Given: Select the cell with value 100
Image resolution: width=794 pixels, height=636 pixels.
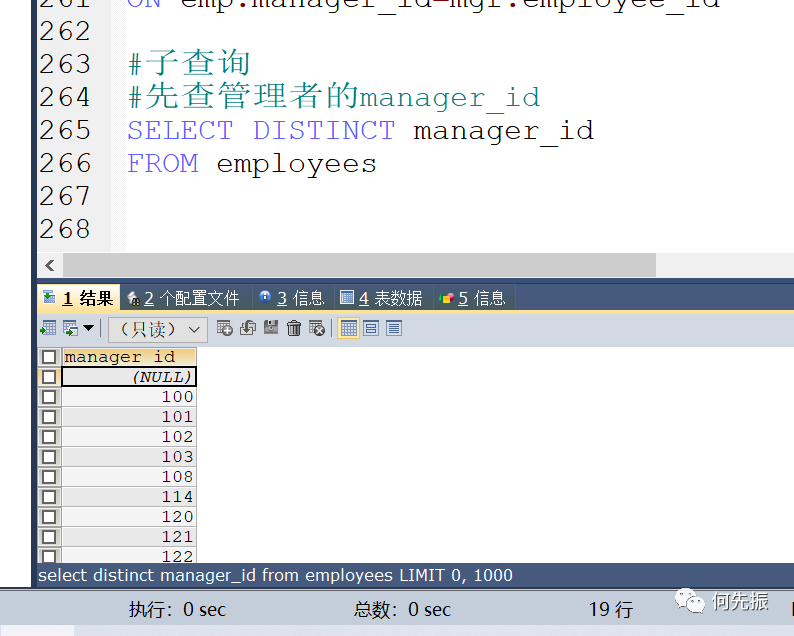Looking at the screenshot, I should coord(129,396).
